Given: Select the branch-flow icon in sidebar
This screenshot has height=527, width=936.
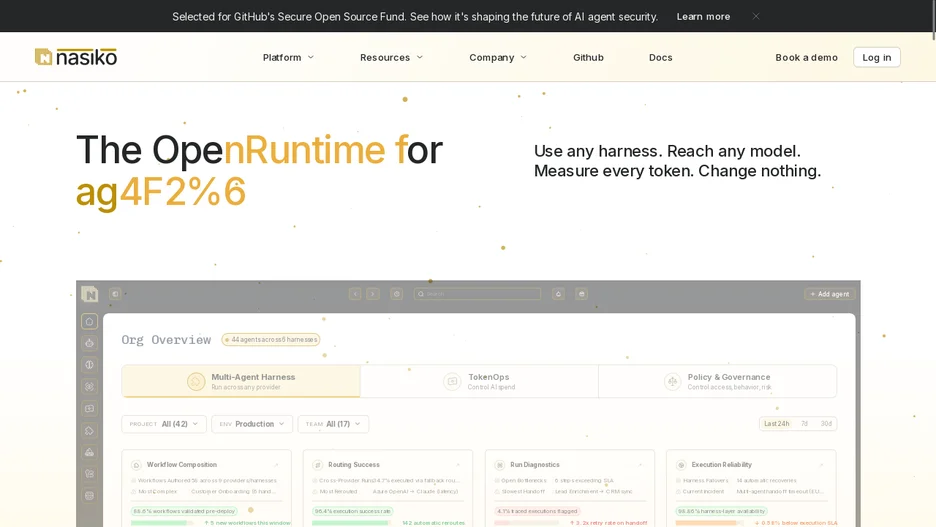Looking at the screenshot, I should click(90, 474).
